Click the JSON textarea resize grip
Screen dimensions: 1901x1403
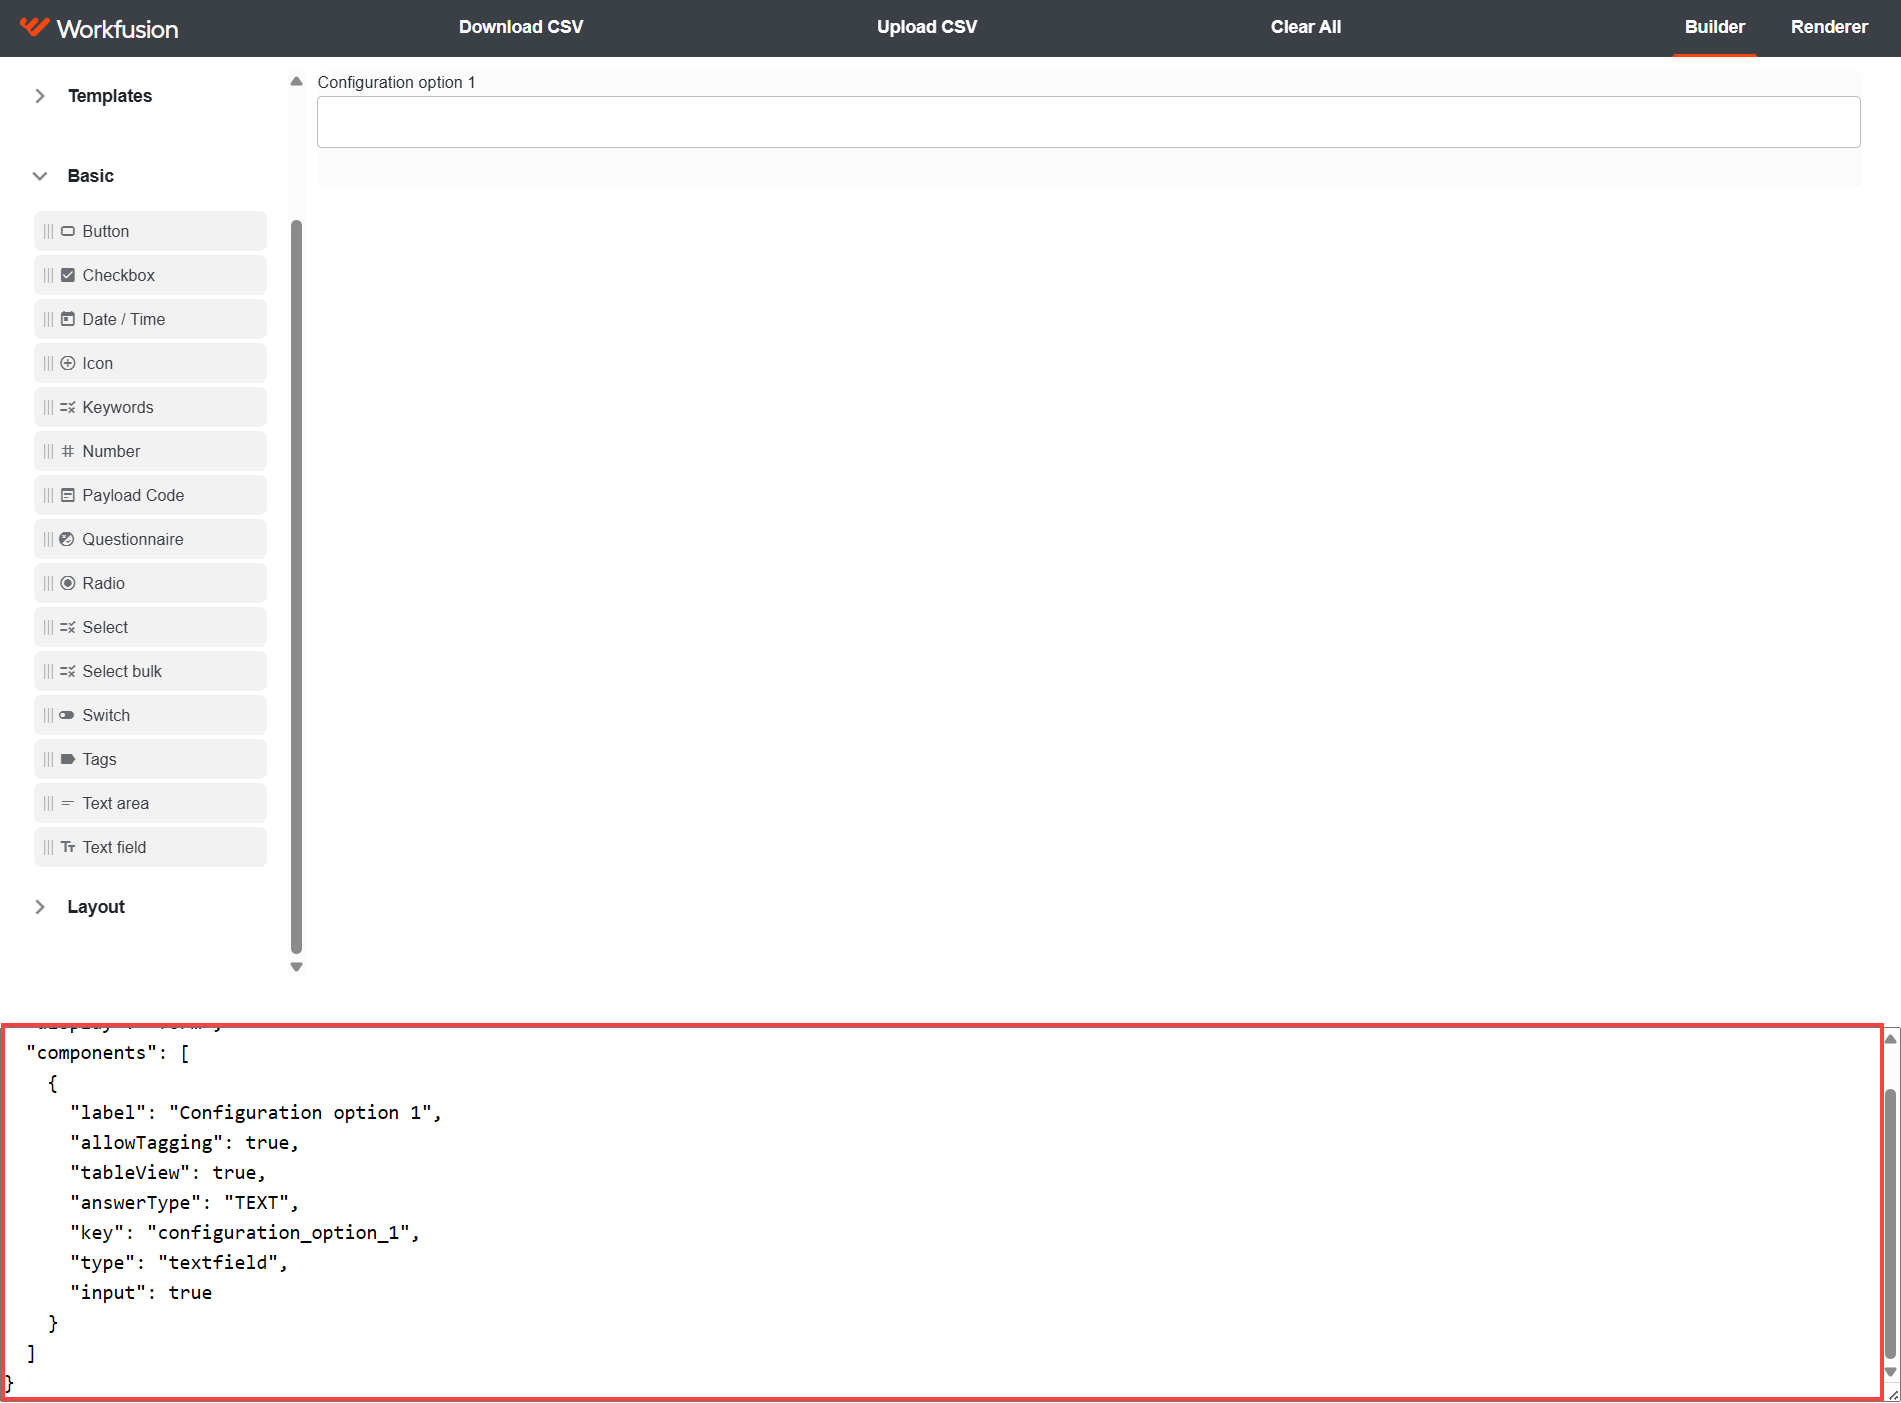point(1892,1394)
